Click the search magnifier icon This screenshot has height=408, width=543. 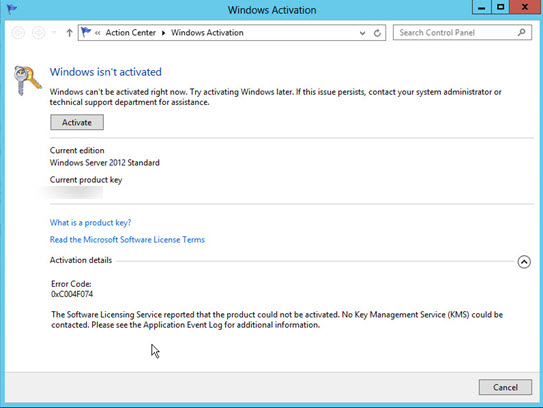[521, 33]
